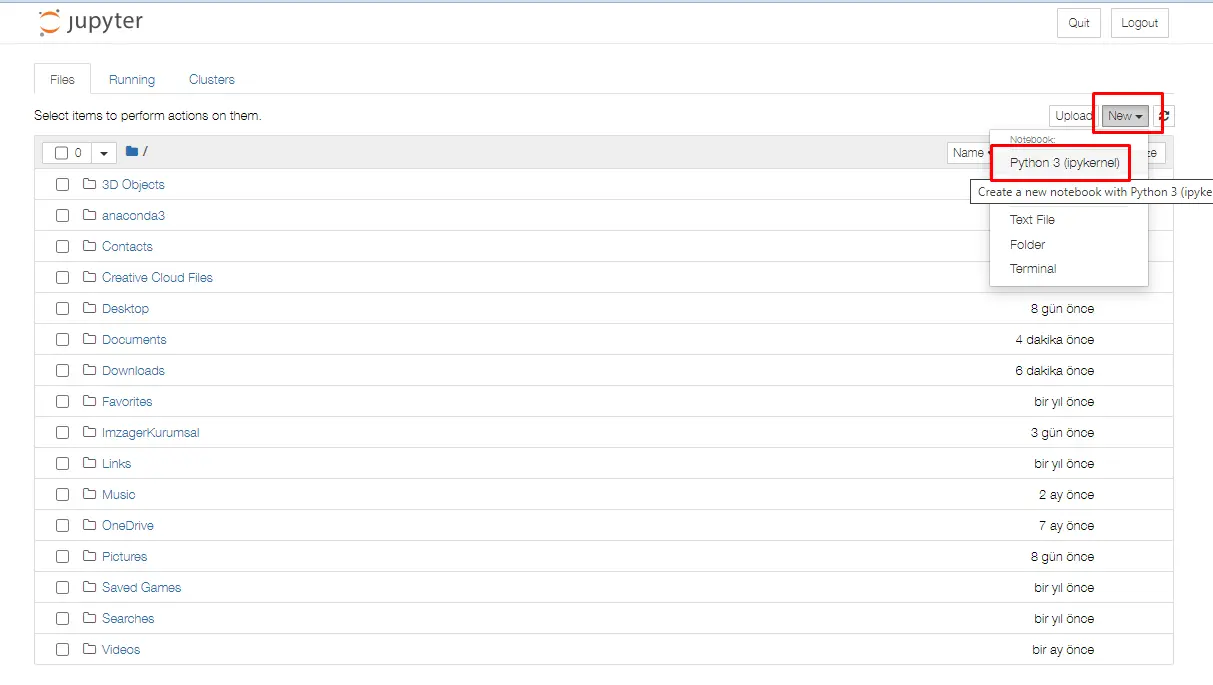Click the refresh notebook list icon
1213x685 pixels.
point(1164,116)
